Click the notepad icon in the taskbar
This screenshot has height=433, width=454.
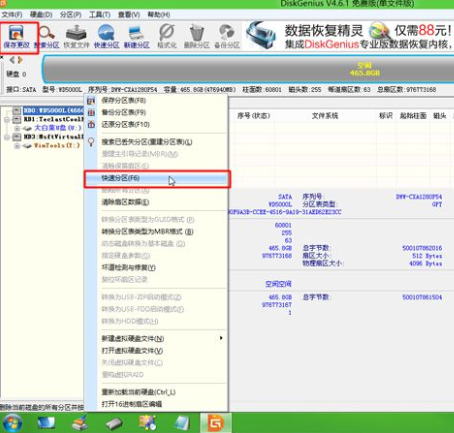[182, 423]
